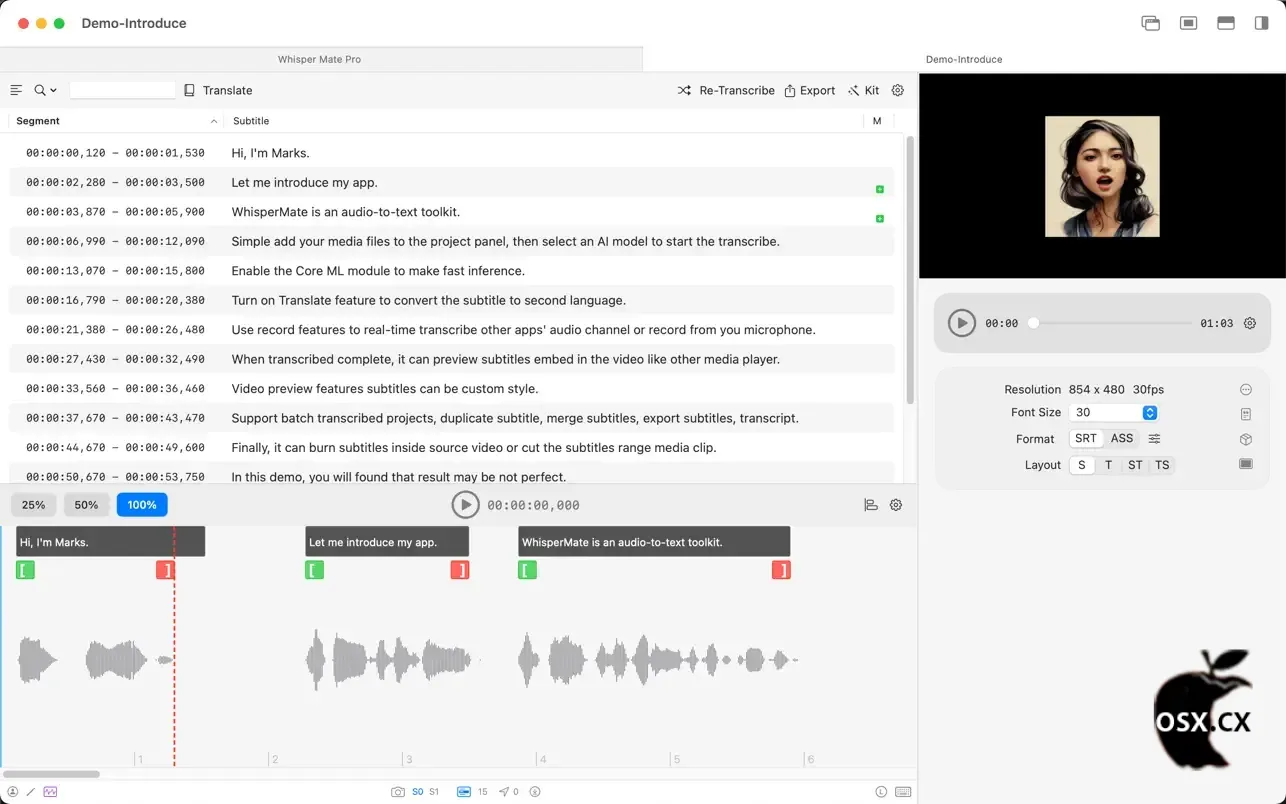Click the Export button

(810, 90)
